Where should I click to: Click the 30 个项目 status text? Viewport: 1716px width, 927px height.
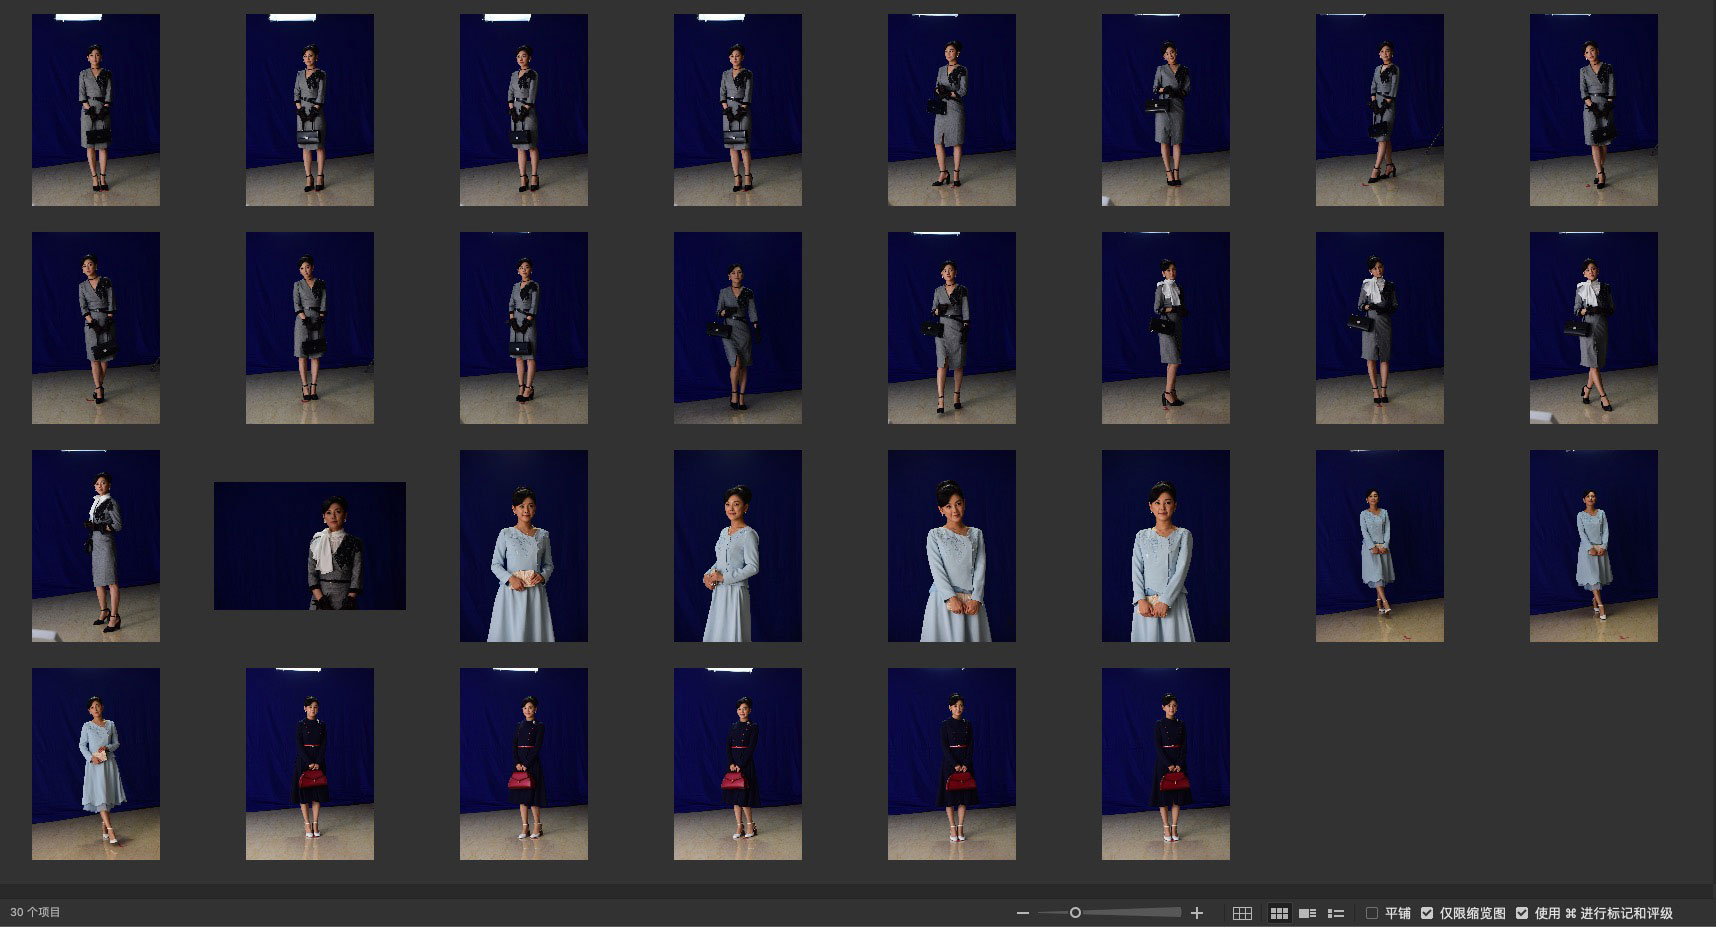36,912
